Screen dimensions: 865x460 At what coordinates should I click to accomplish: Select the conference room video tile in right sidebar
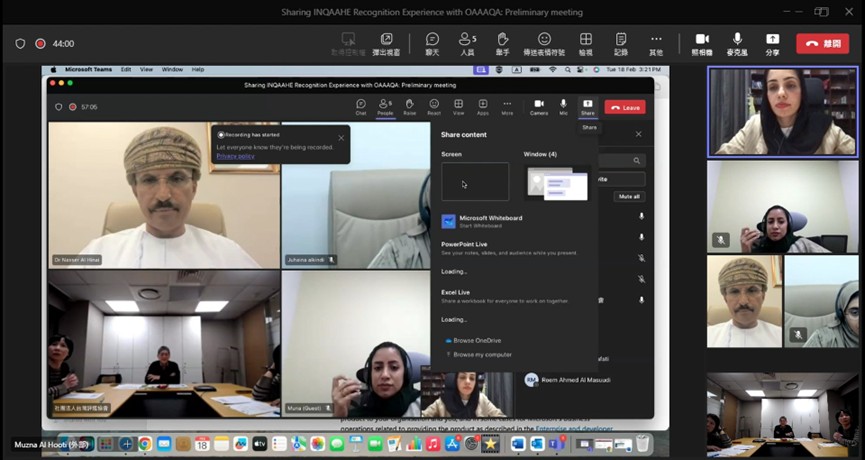click(783, 415)
